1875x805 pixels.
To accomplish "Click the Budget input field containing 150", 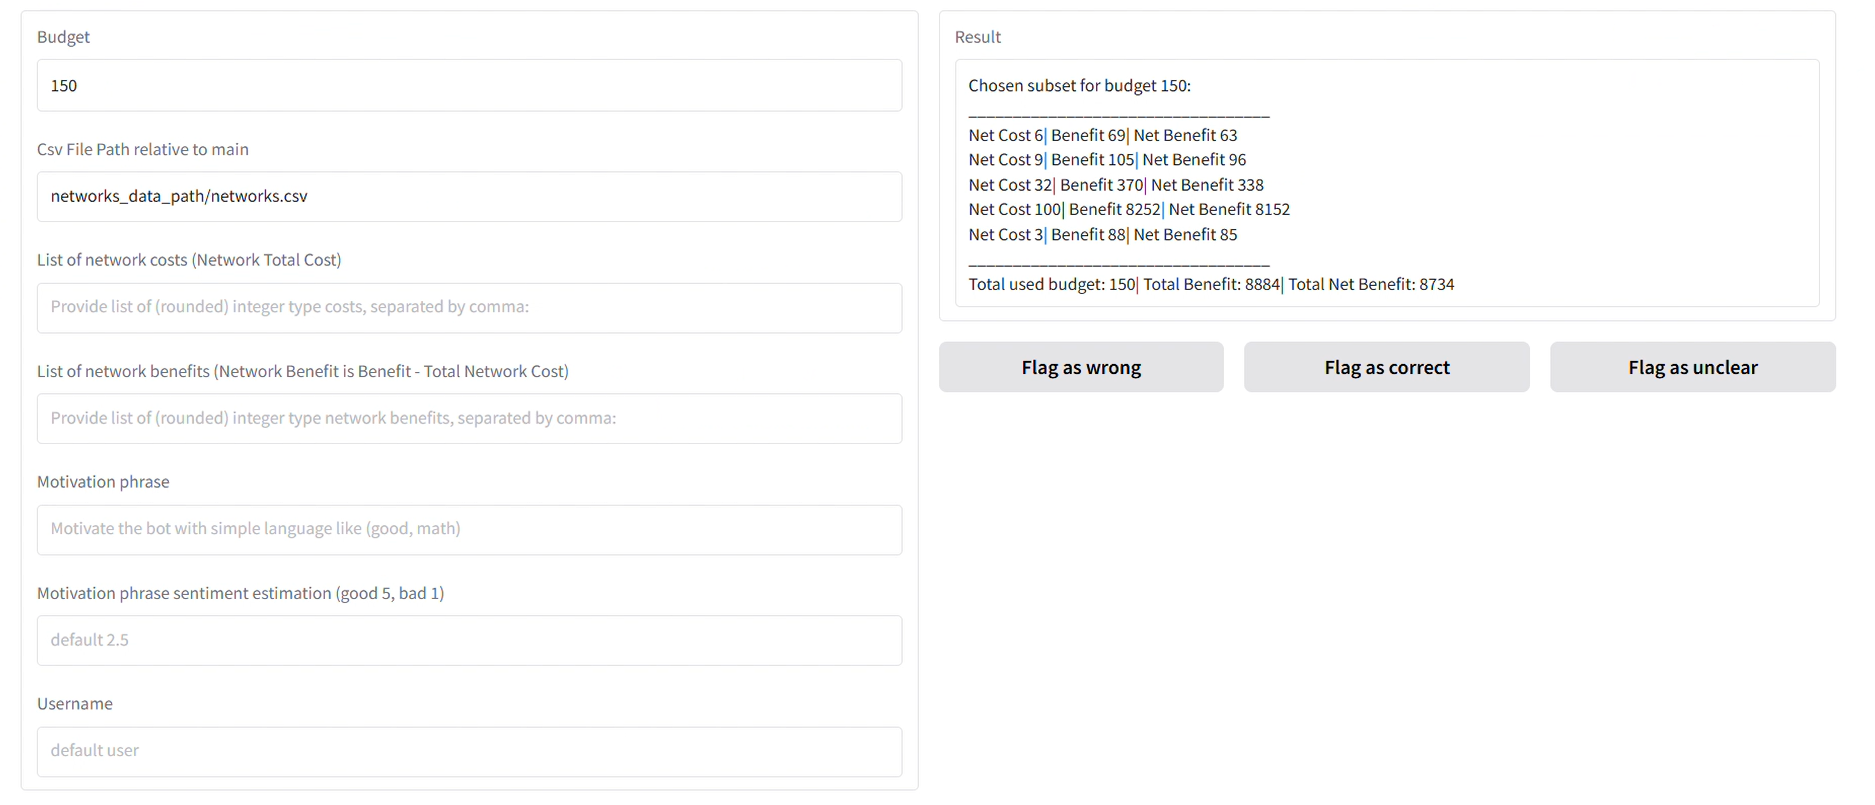I will pos(468,86).
